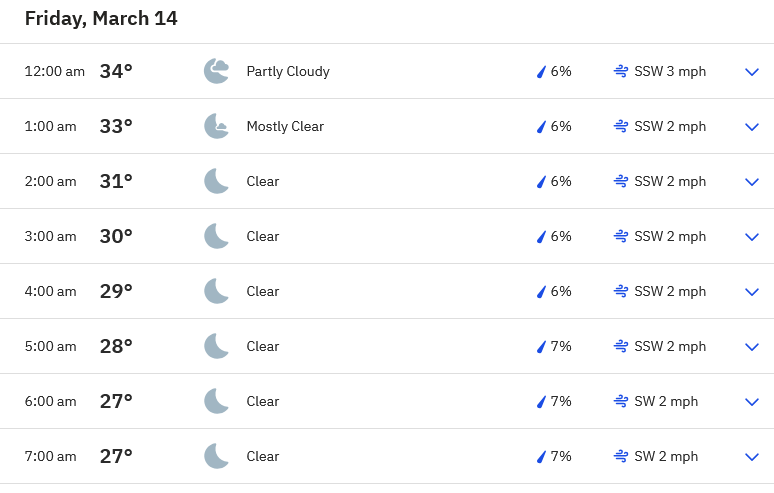Expand the 12:00 am forecast details

tap(752, 71)
